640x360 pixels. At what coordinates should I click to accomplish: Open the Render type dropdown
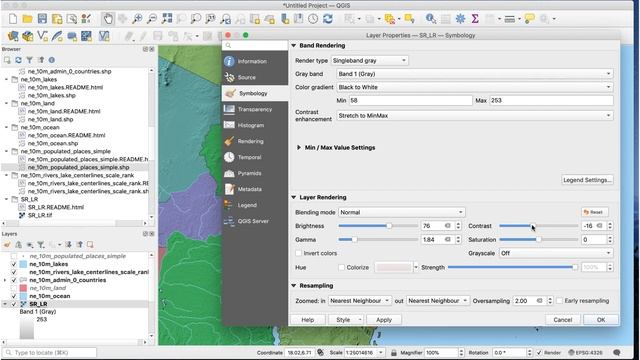coord(369,60)
